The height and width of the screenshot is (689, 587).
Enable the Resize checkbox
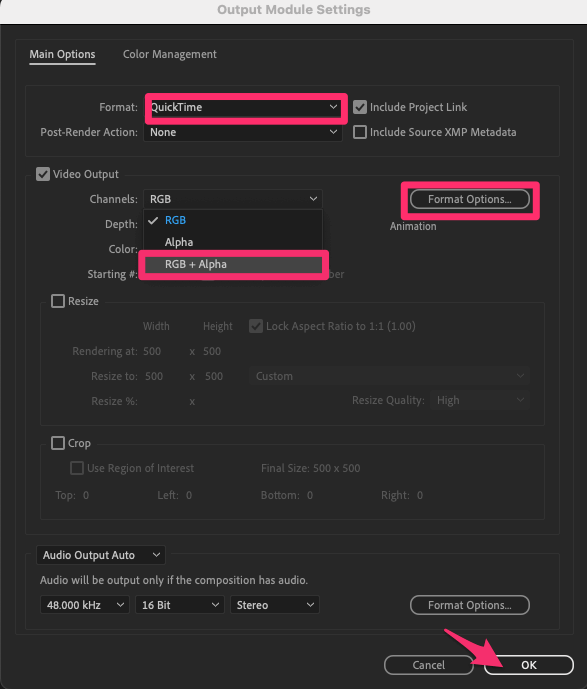58,301
